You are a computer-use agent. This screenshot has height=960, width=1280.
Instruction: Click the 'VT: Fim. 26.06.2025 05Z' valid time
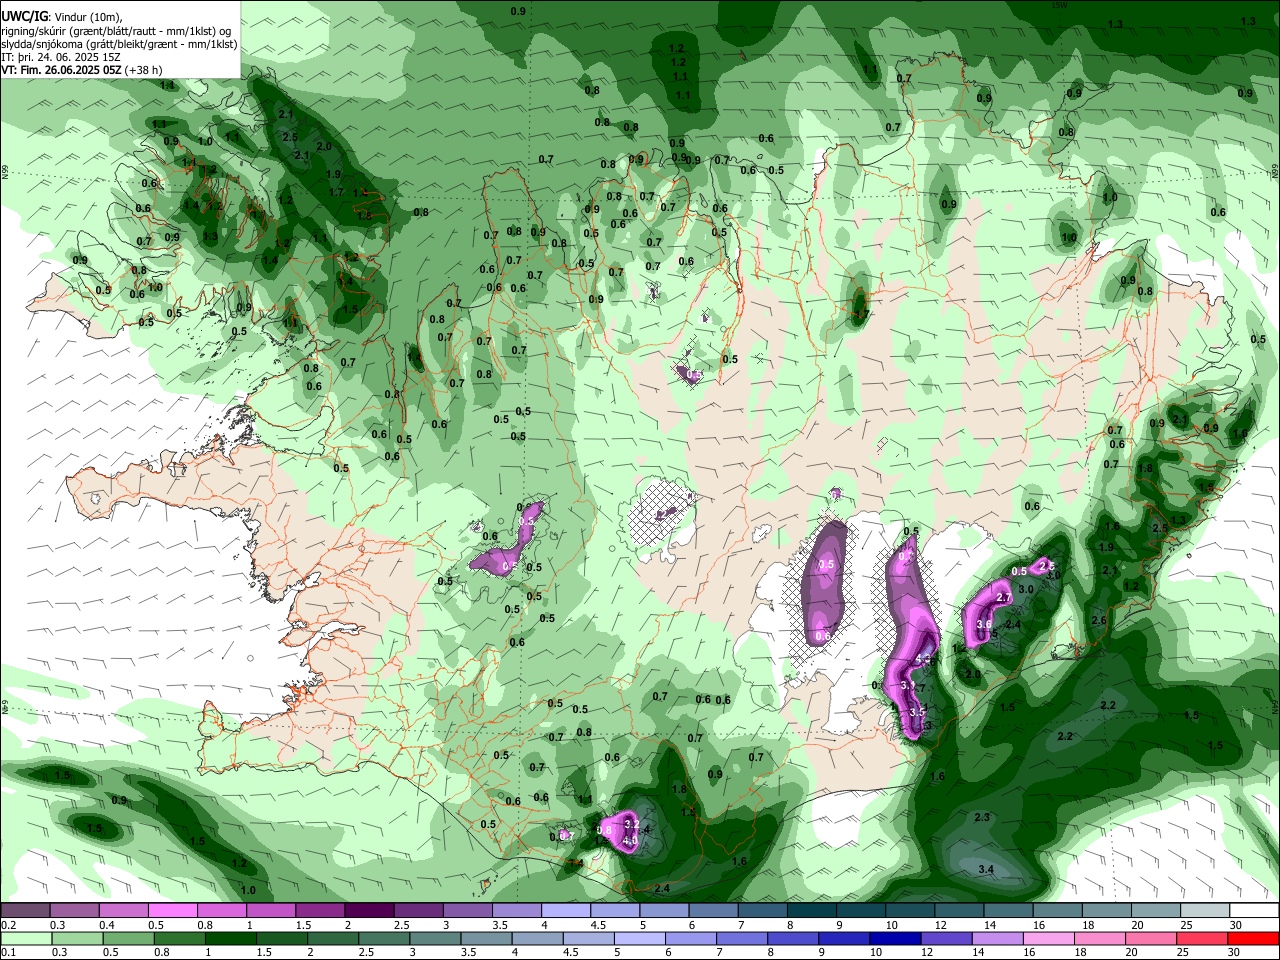tap(62, 70)
